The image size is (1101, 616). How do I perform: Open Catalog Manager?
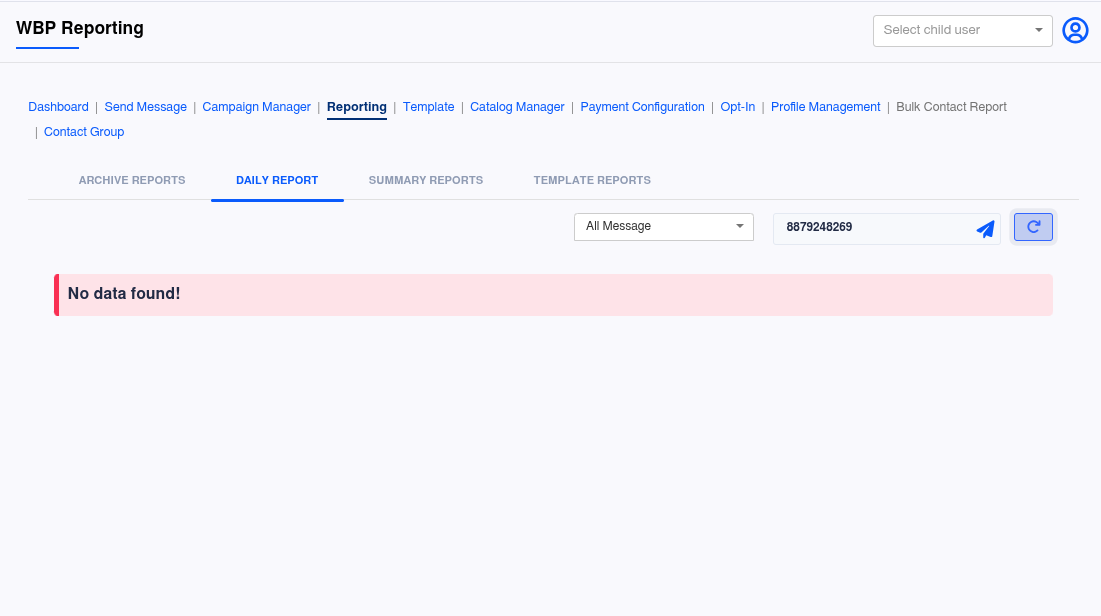click(x=517, y=107)
